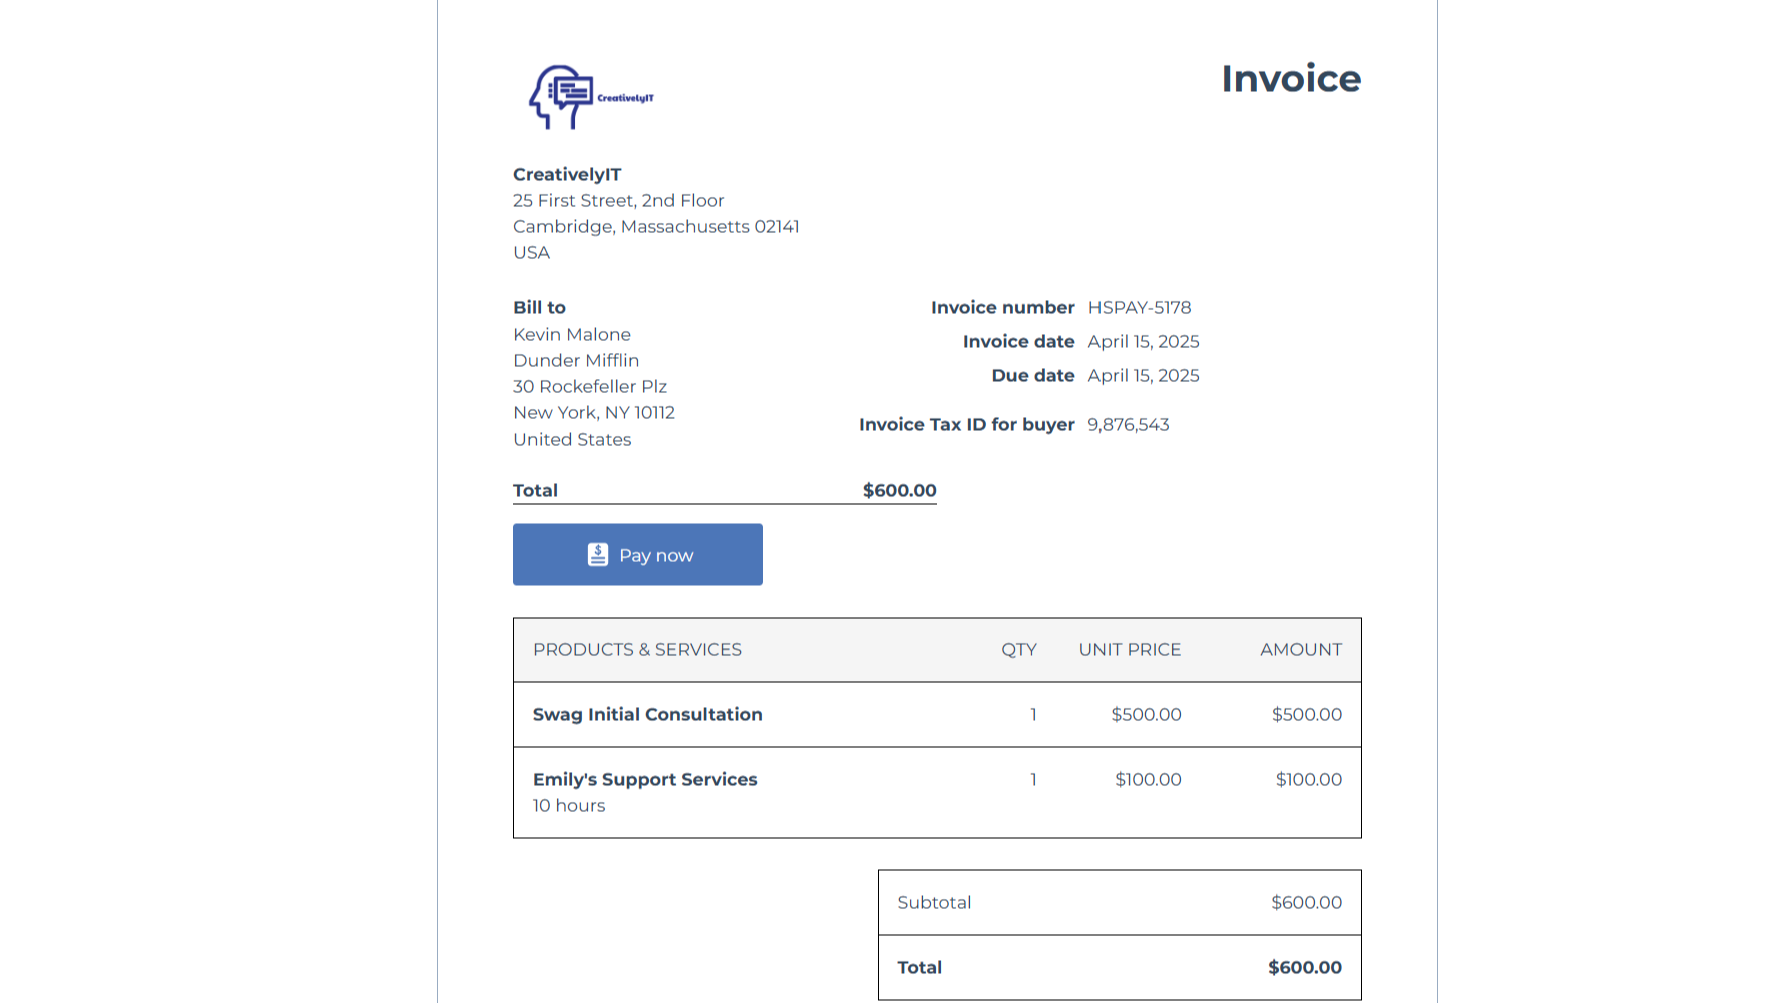This screenshot has height=1003, width=1783.
Task: Click Emily's Support Services line item
Action: 645,780
